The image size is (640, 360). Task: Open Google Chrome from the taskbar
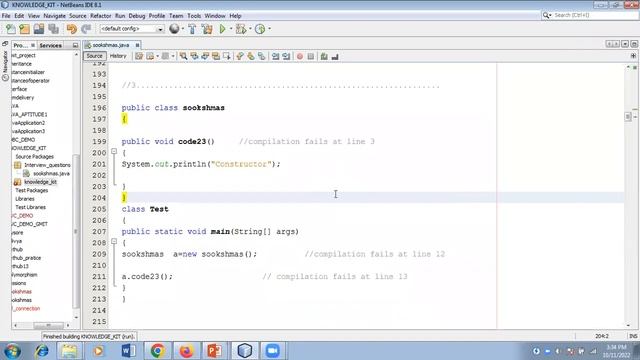pos(158,351)
